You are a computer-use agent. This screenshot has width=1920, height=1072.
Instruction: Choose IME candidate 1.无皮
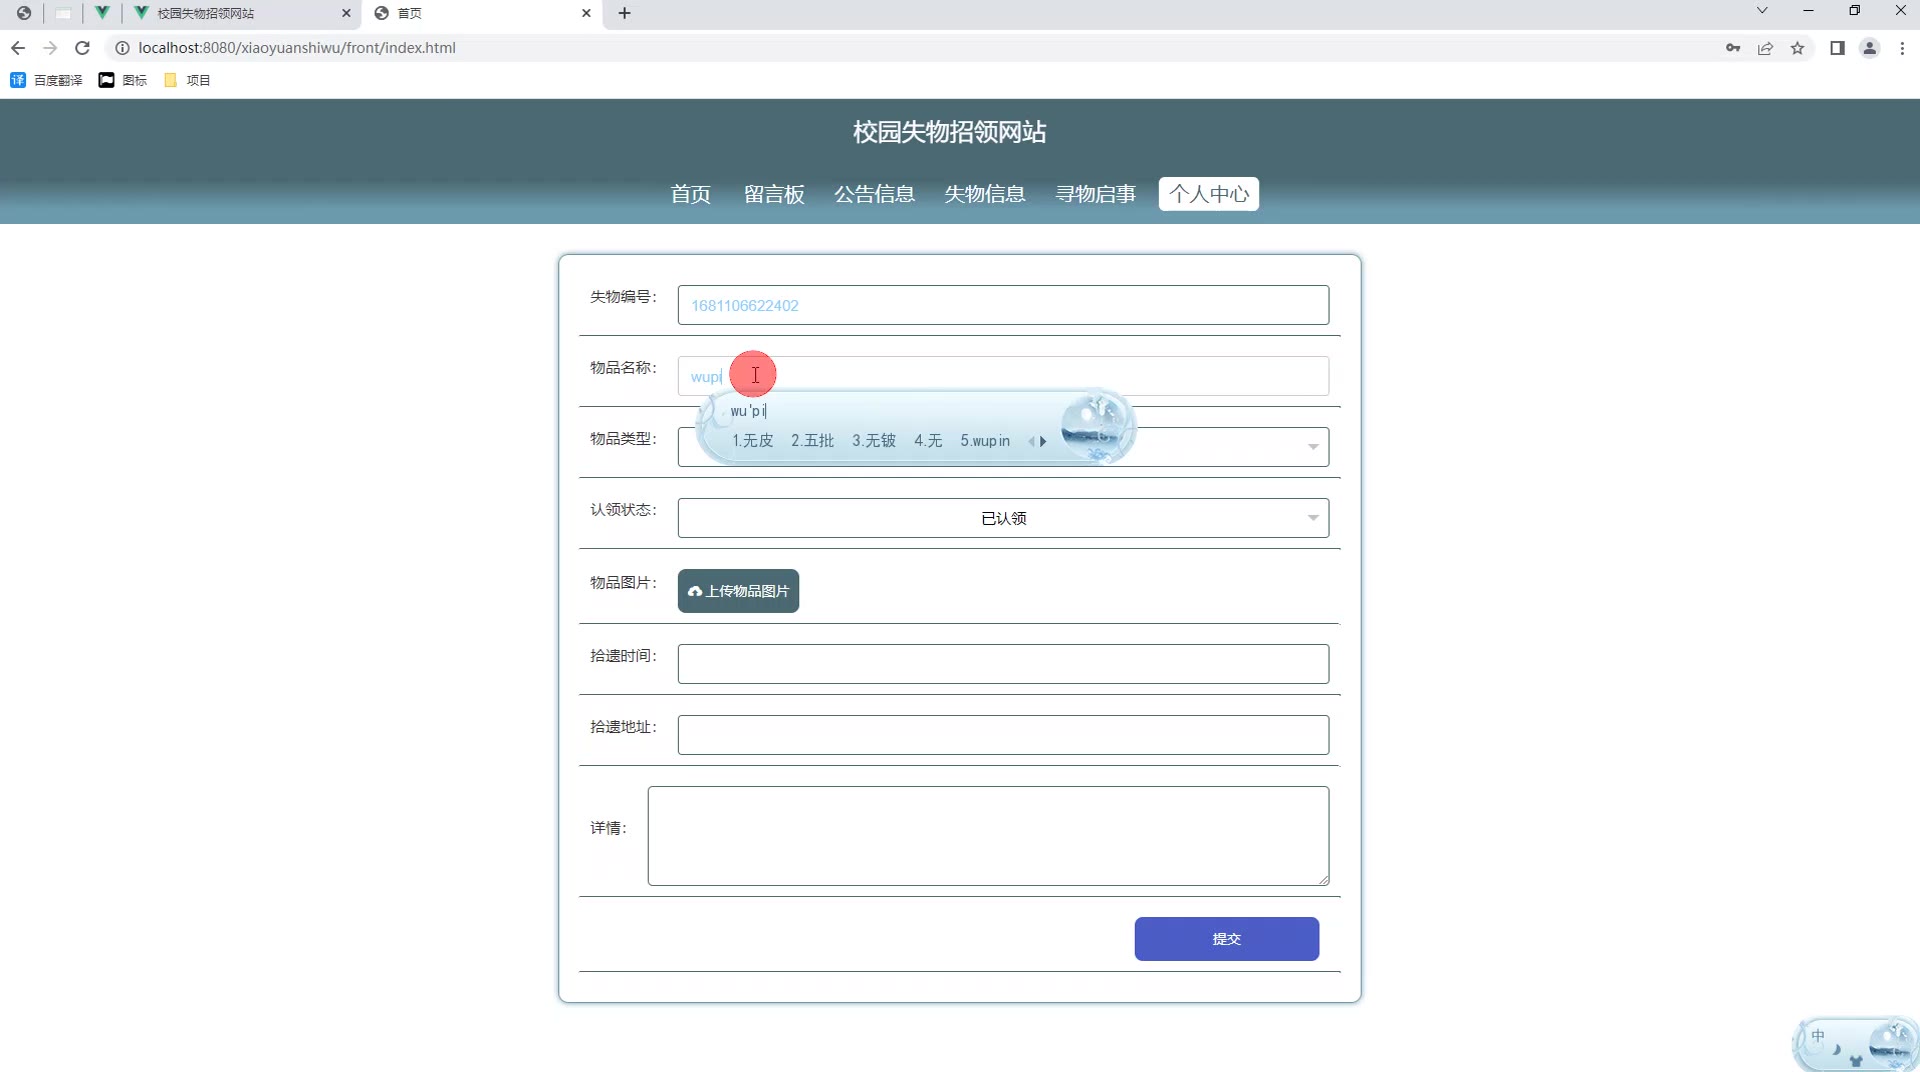pos(752,441)
